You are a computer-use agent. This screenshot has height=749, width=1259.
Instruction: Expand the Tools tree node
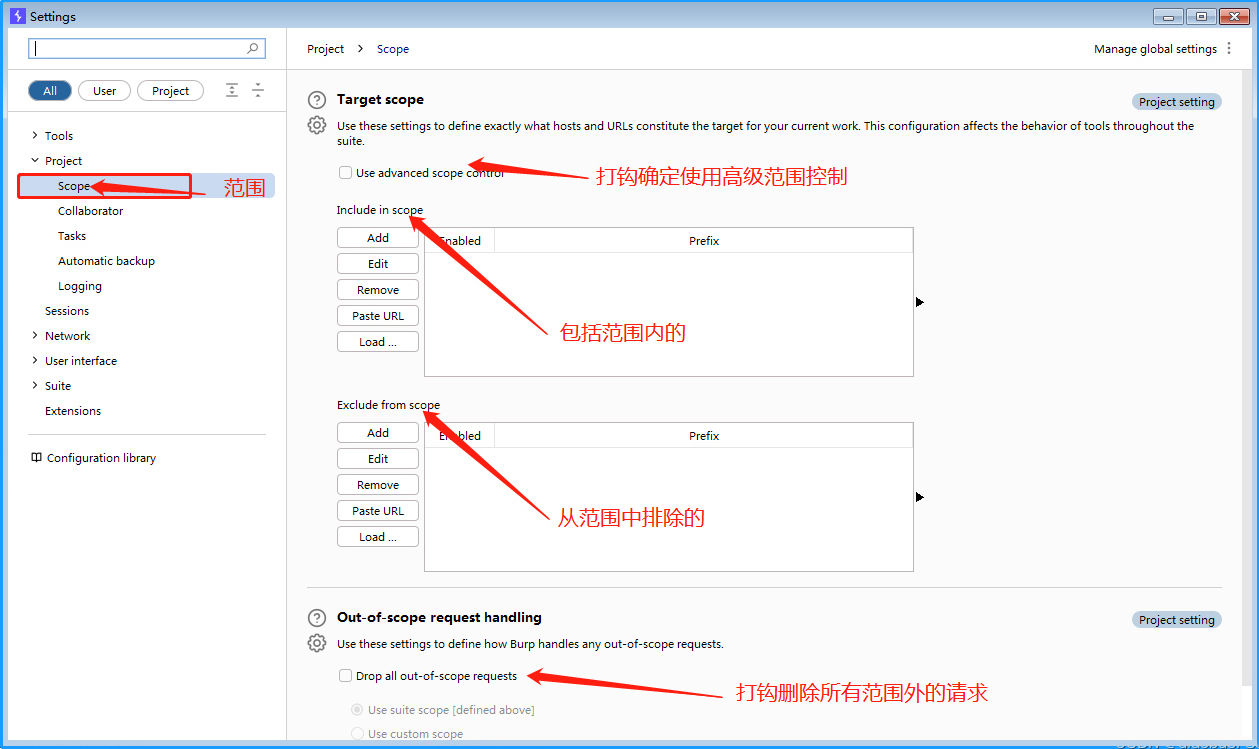[35, 136]
